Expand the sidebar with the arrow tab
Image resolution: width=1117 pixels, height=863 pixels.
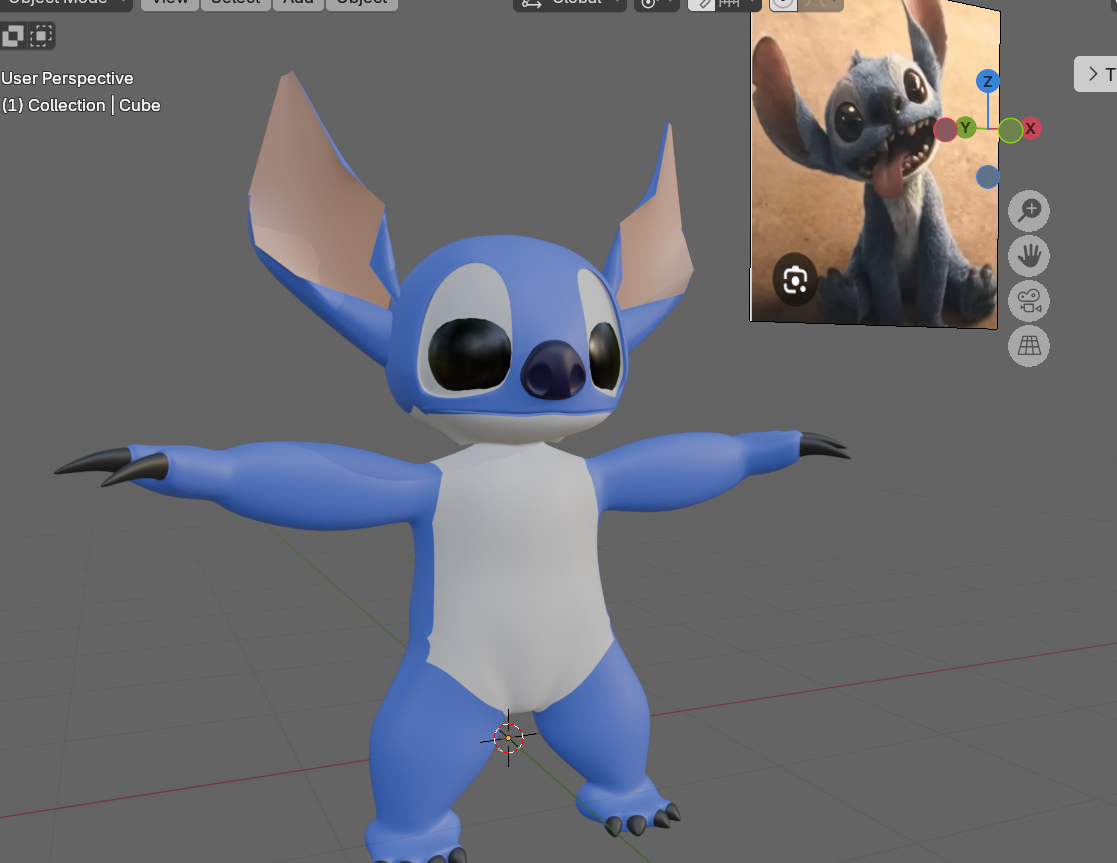(1095, 73)
